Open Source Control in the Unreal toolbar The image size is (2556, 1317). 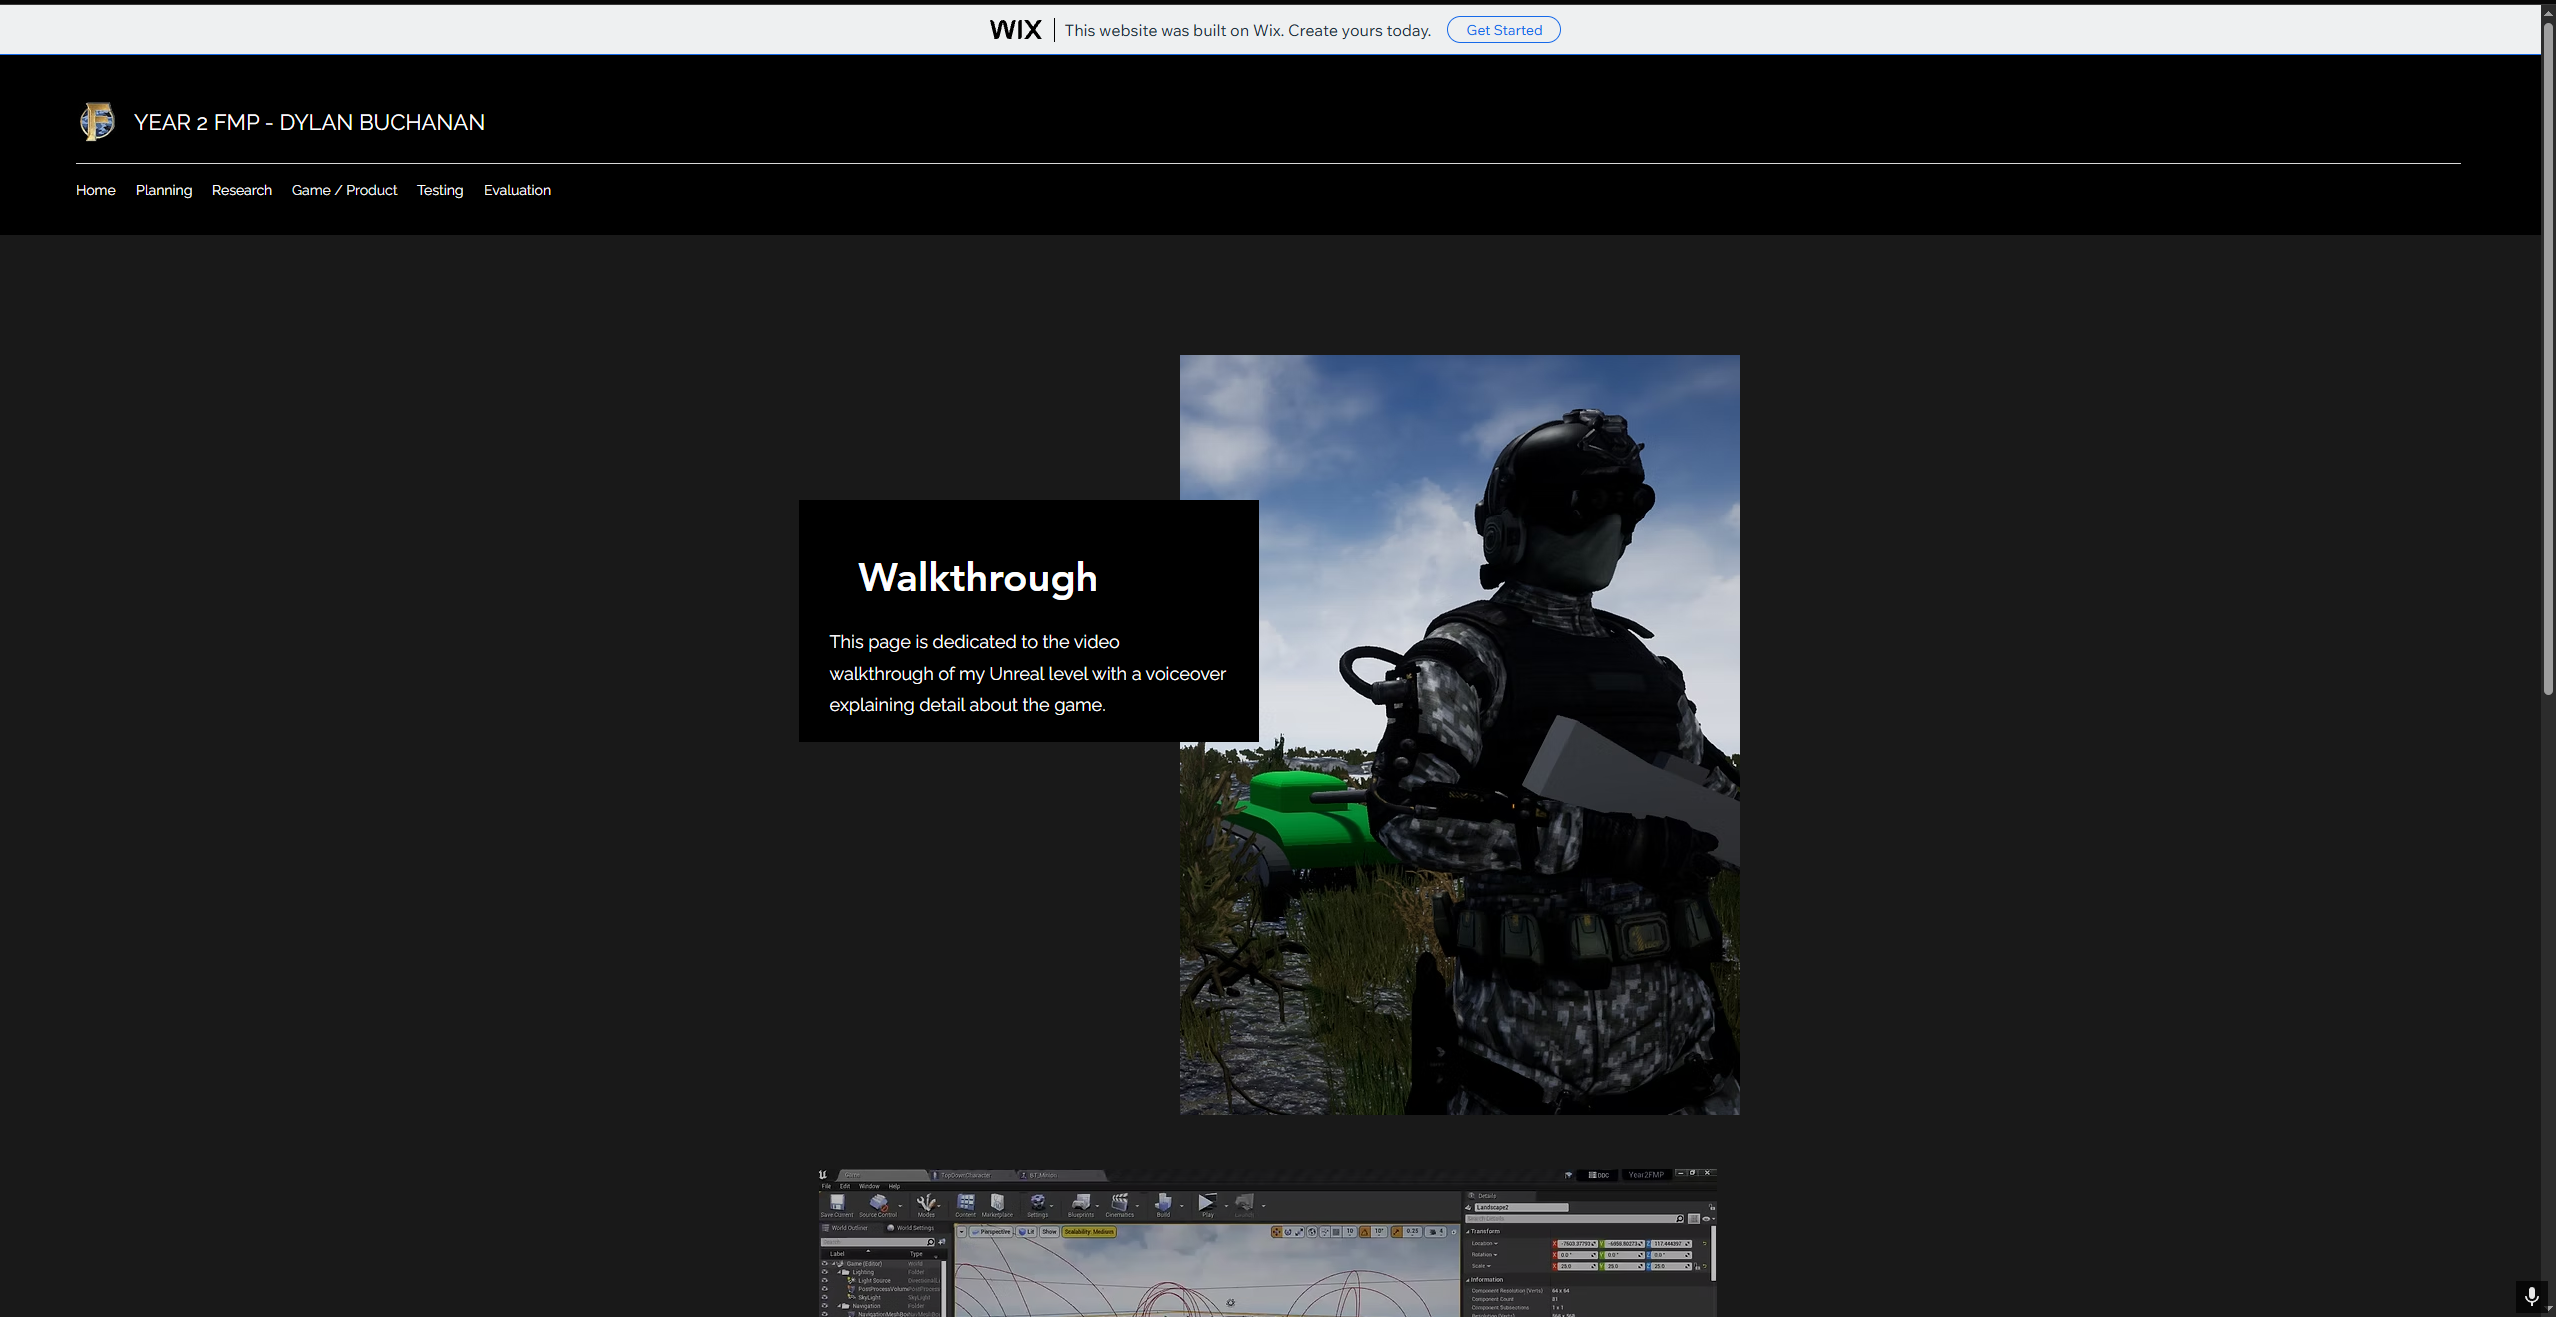[878, 1203]
